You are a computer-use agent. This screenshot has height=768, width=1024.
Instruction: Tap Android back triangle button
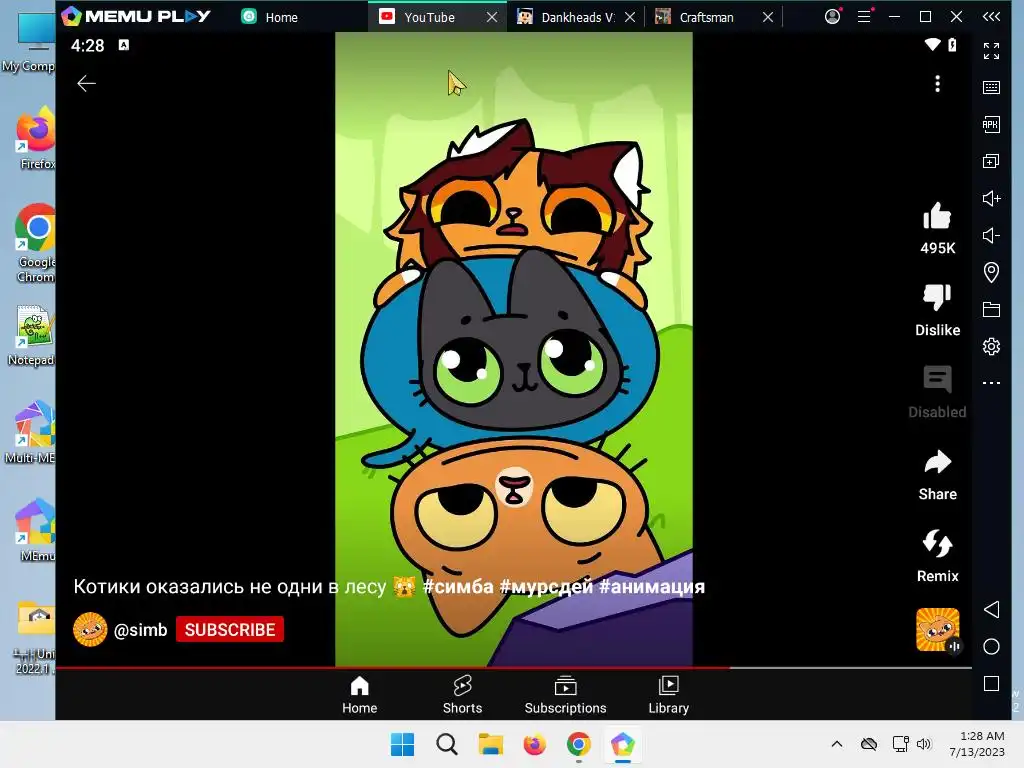(991, 609)
